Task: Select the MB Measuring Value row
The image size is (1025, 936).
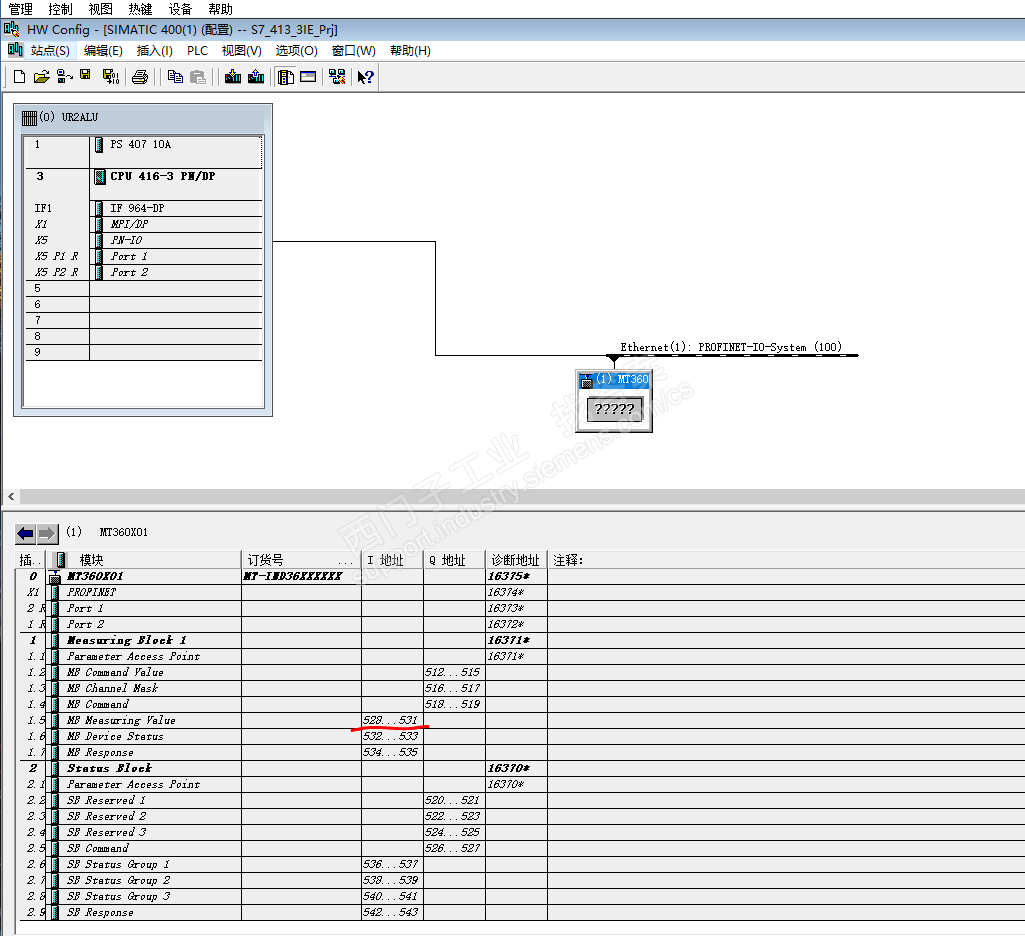Action: tap(520, 720)
